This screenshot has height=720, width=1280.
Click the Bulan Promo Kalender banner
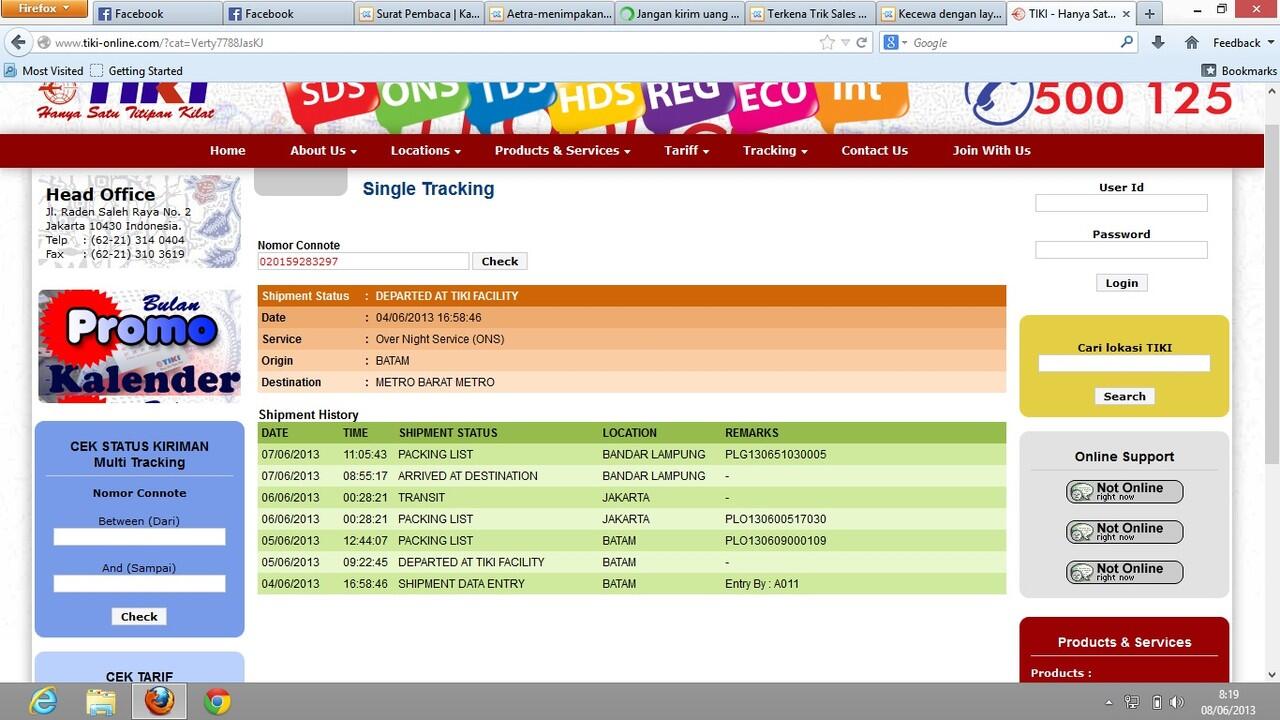click(x=139, y=346)
